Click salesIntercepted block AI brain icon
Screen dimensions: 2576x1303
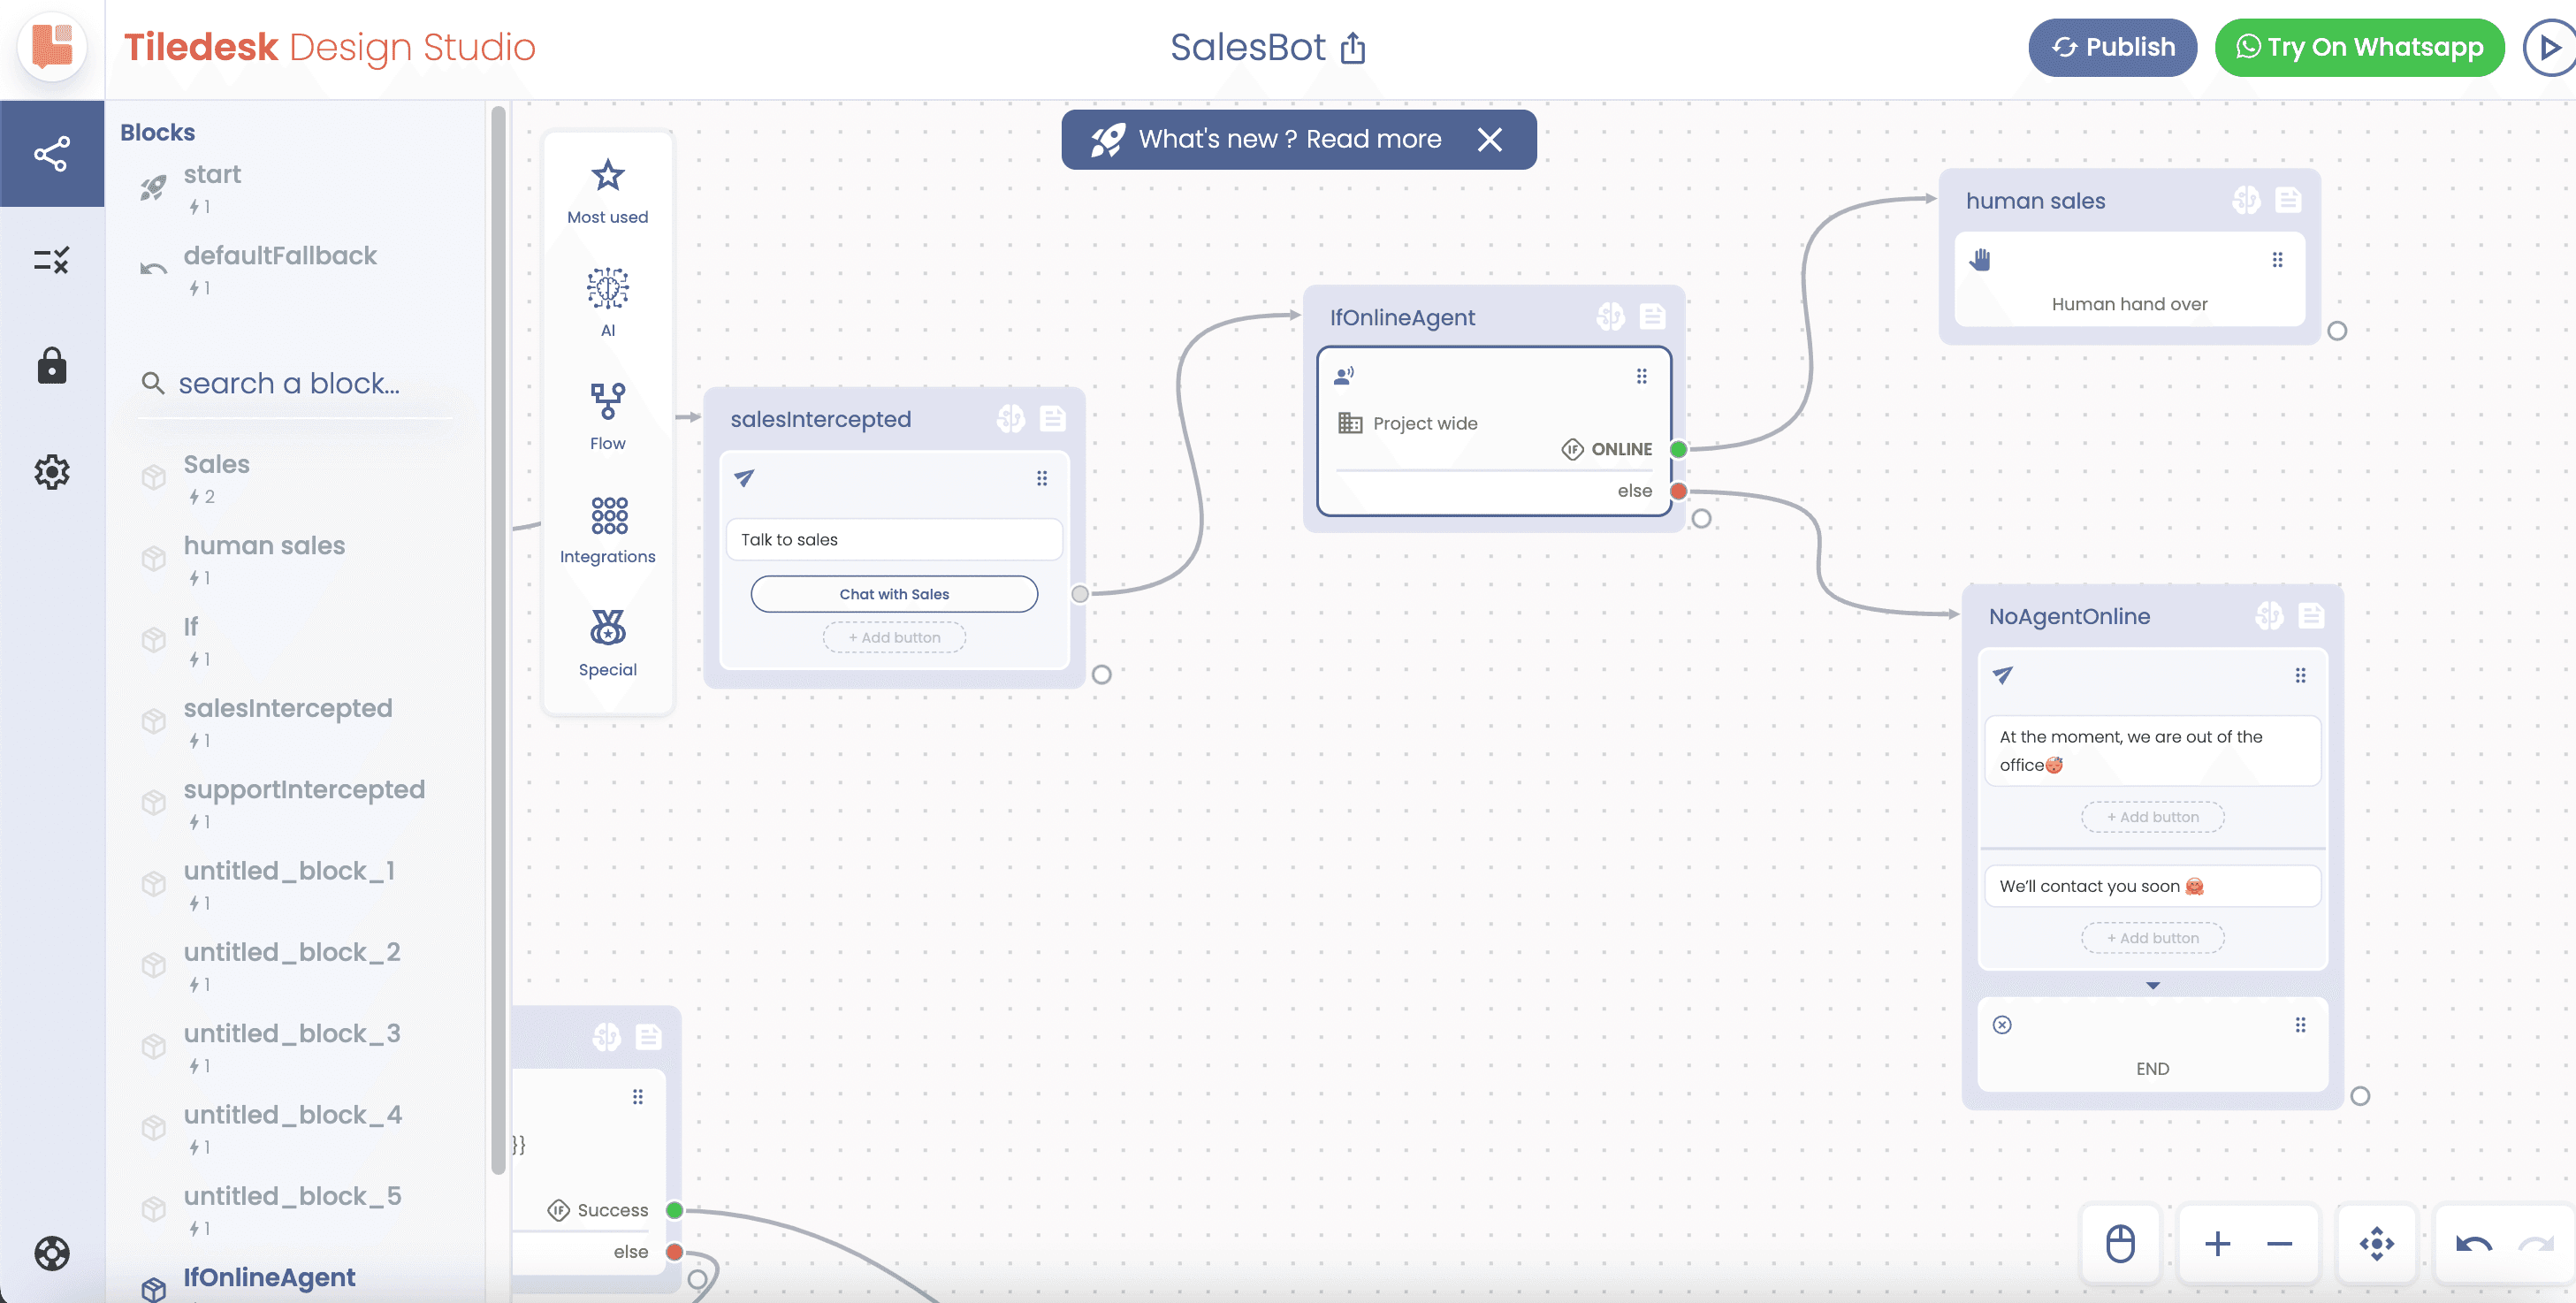(x=1011, y=418)
